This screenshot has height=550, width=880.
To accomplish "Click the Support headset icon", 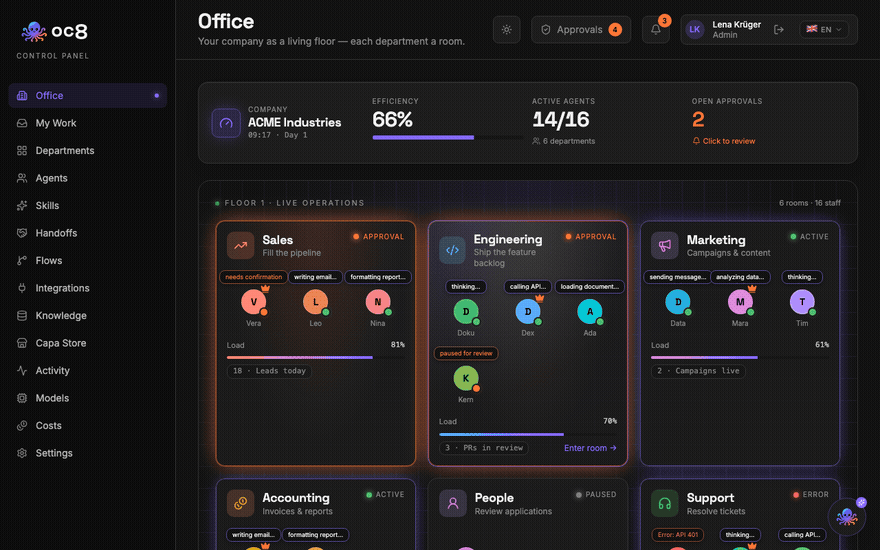I will (664, 503).
